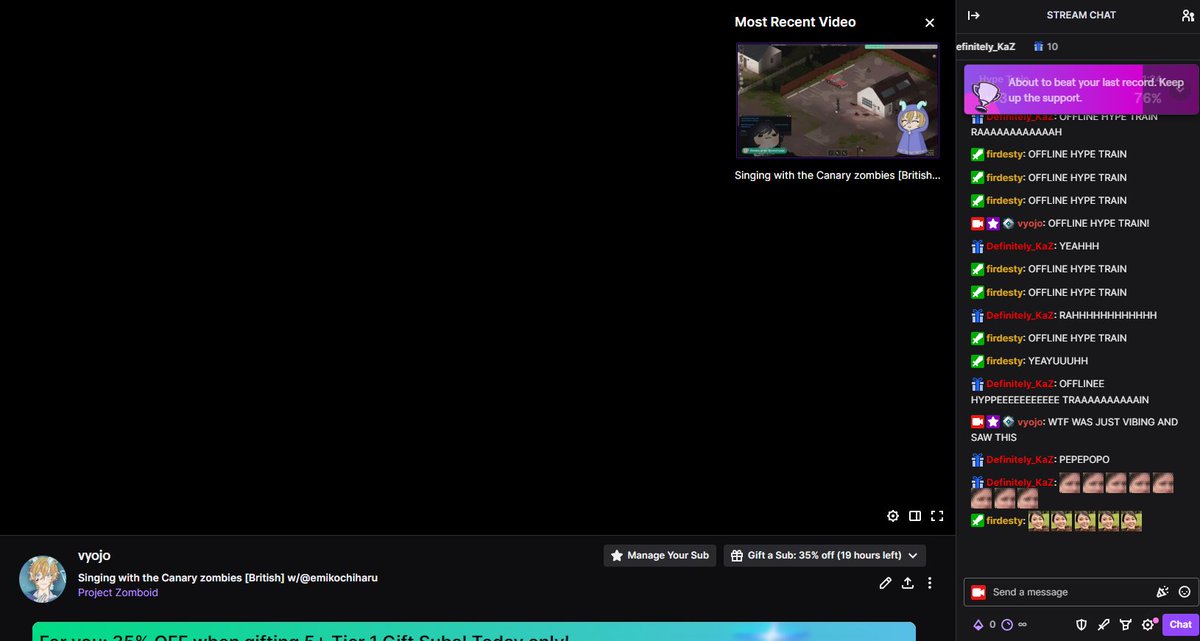Click the gift leaderboard count 10

(1046, 46)
